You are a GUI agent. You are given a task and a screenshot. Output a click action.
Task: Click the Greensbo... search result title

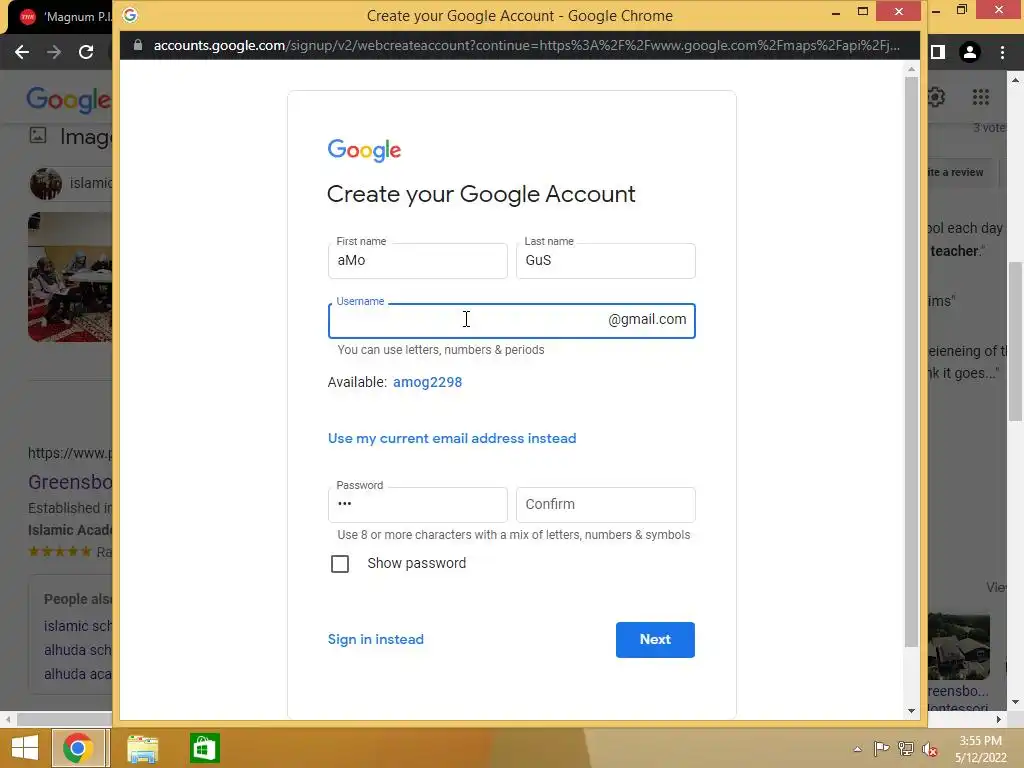pyautogui.click(x=70, y=482)
